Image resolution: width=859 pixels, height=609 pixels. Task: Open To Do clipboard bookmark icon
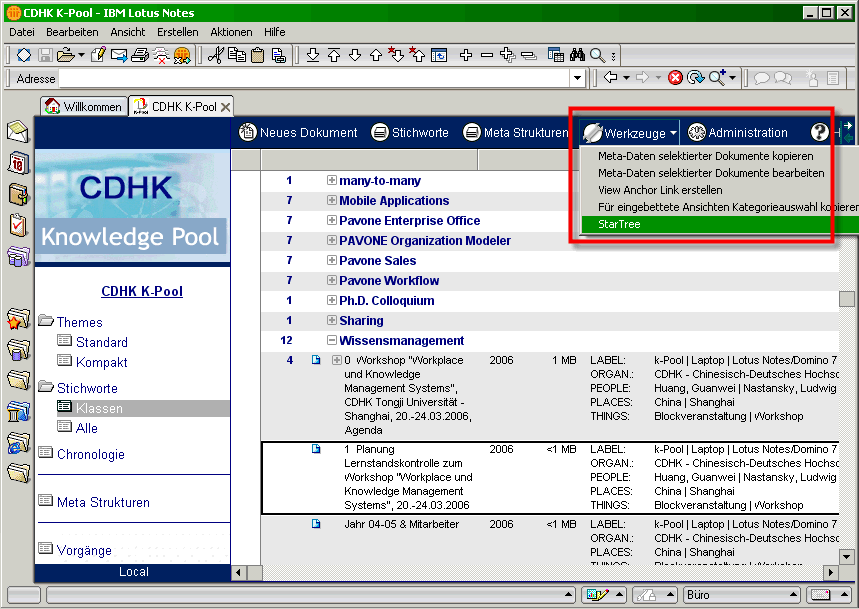tap(18, 225)
